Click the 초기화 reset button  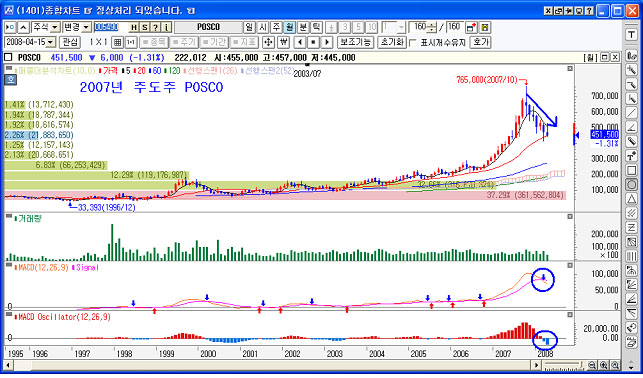(392, 42)
